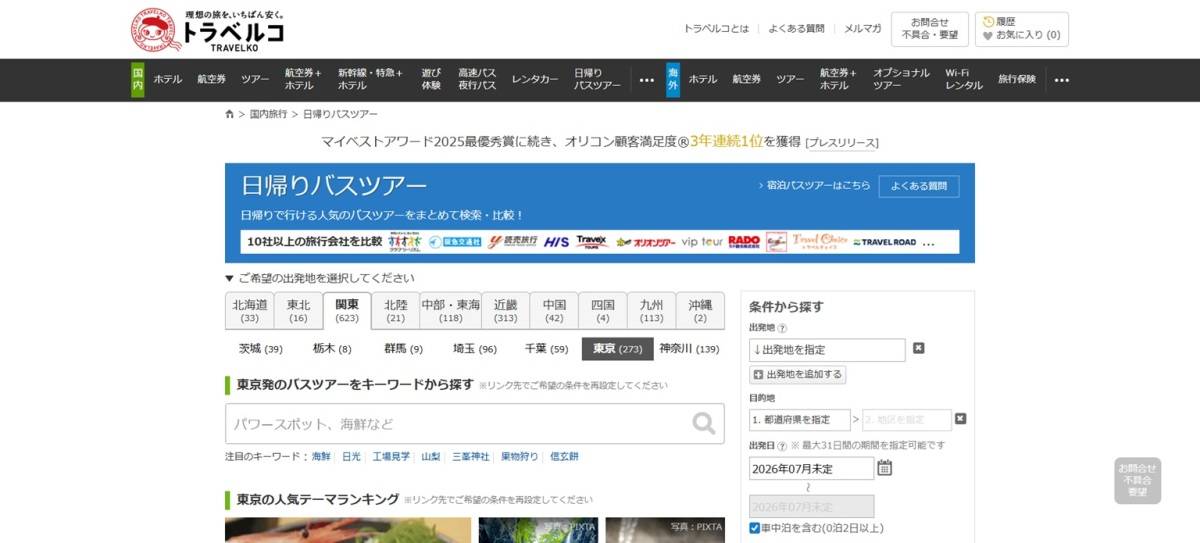Open 高速バス 夜行バス menu item
This screenshot has width=1200, height=543.
477,80
